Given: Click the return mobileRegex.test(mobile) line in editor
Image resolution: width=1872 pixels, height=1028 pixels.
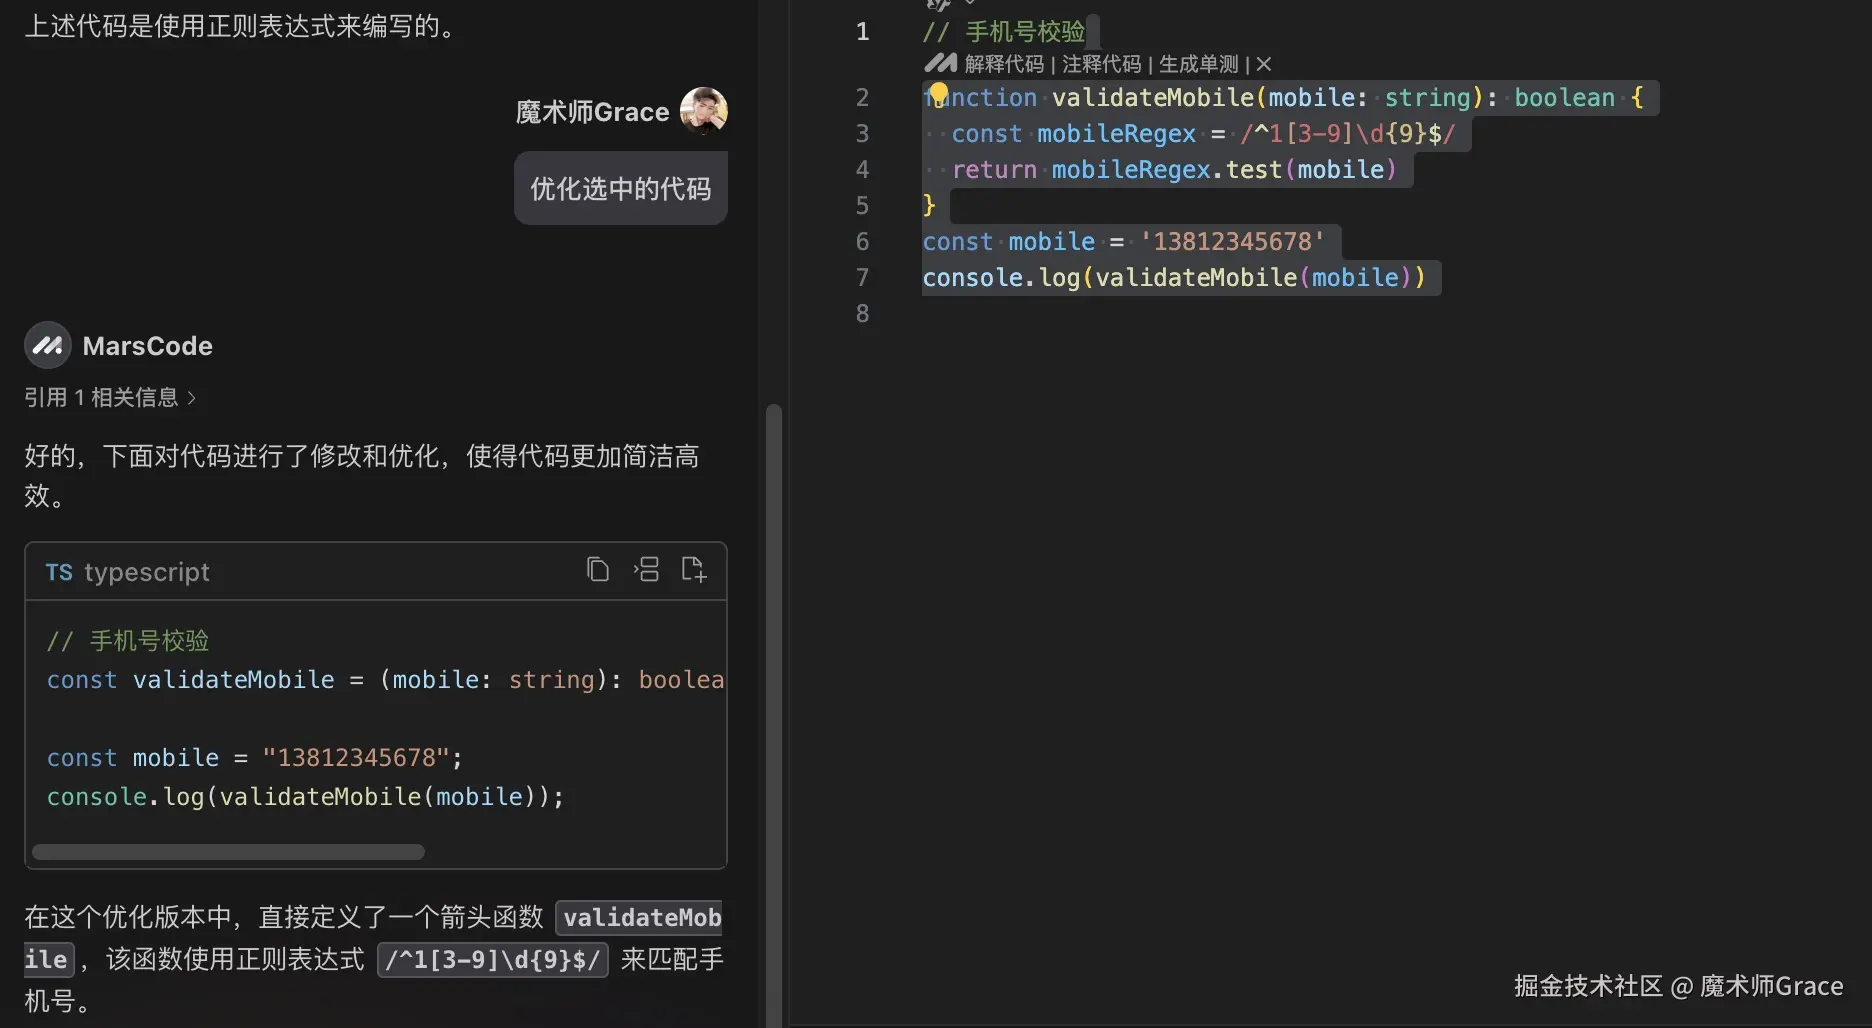Looking at the screenshot, I should tap(1174, 169).
